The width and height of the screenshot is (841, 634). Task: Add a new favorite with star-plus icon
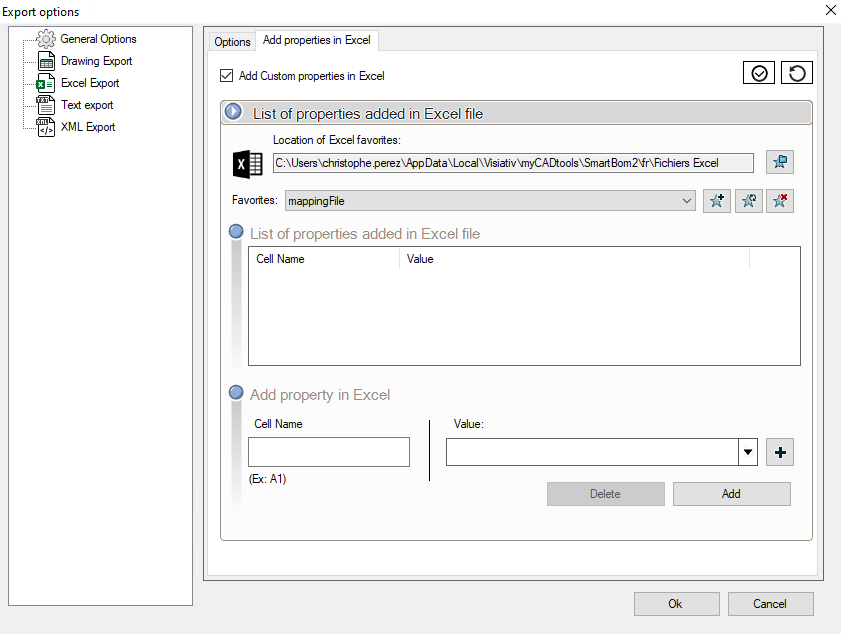717,201
